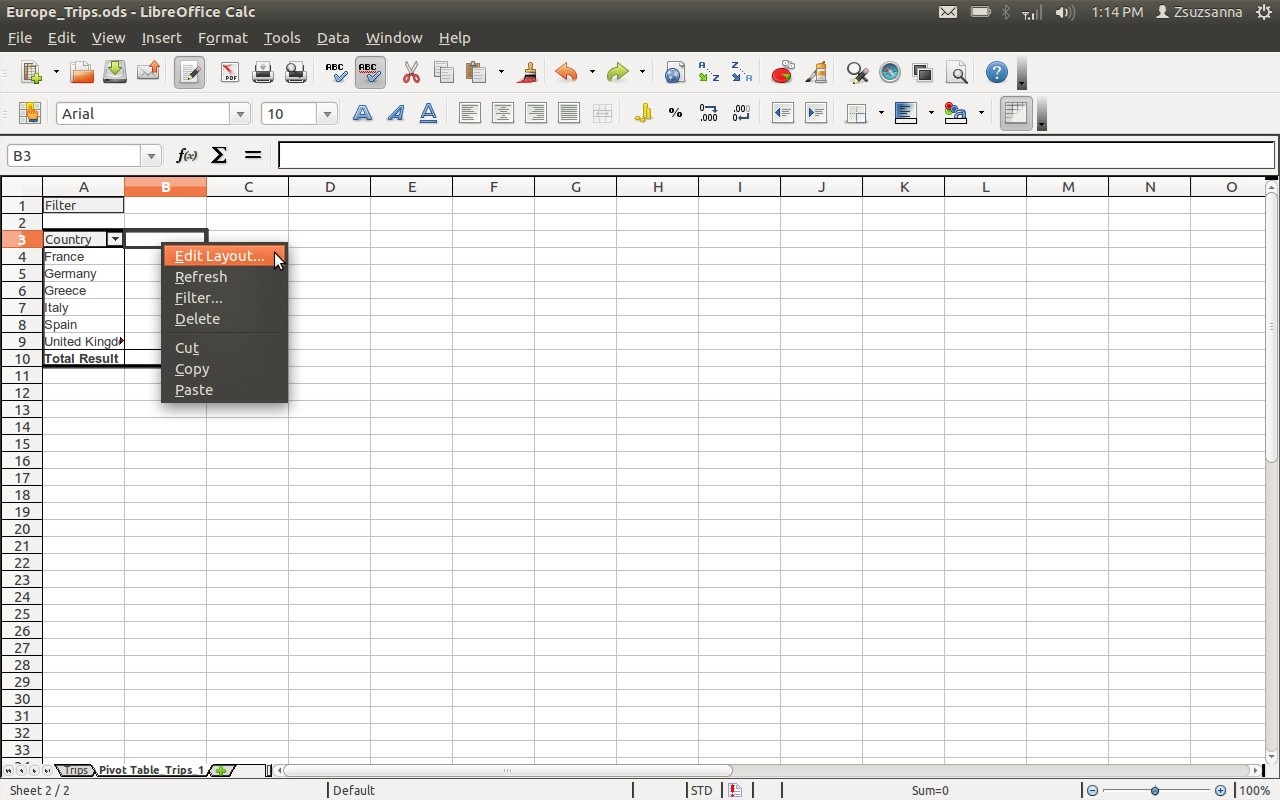This screenshot has width=1280, height=800.
Task: Open Background Color dropdown arrow
Action: (x=931, y=113)
